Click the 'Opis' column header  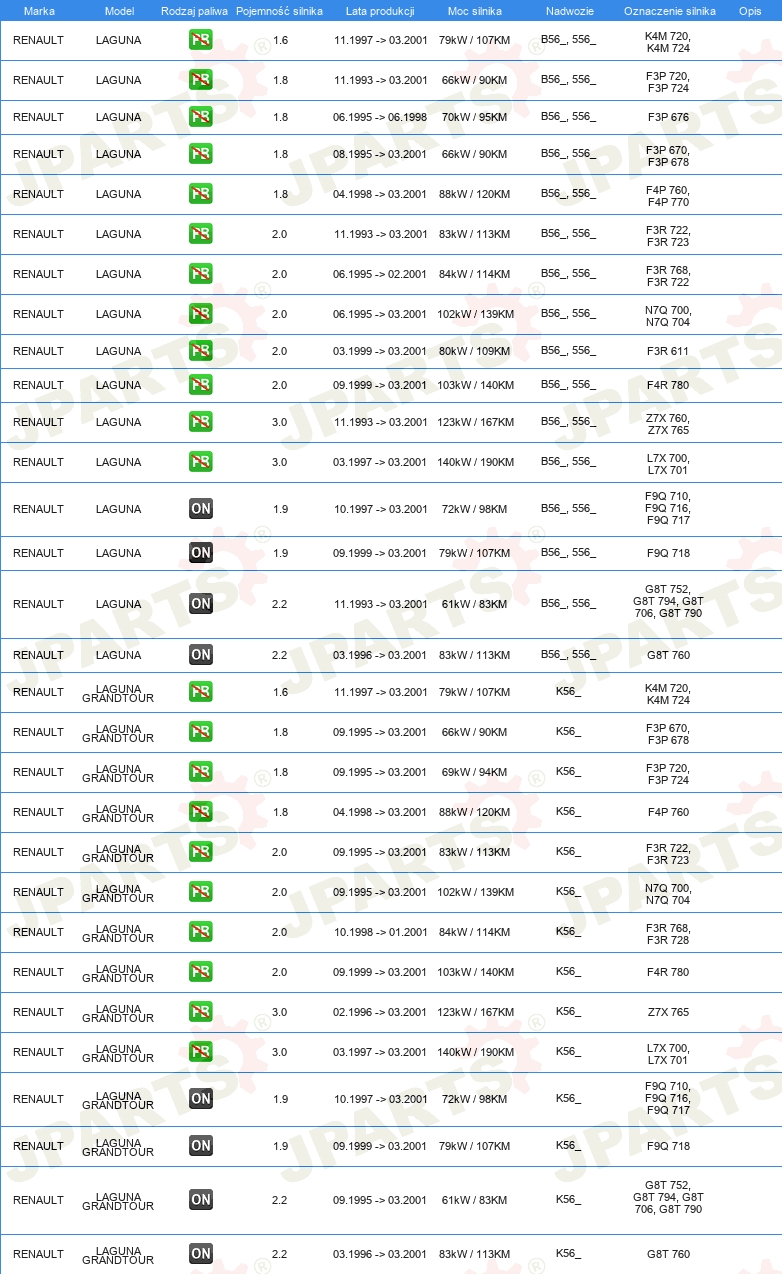[750, 11]
